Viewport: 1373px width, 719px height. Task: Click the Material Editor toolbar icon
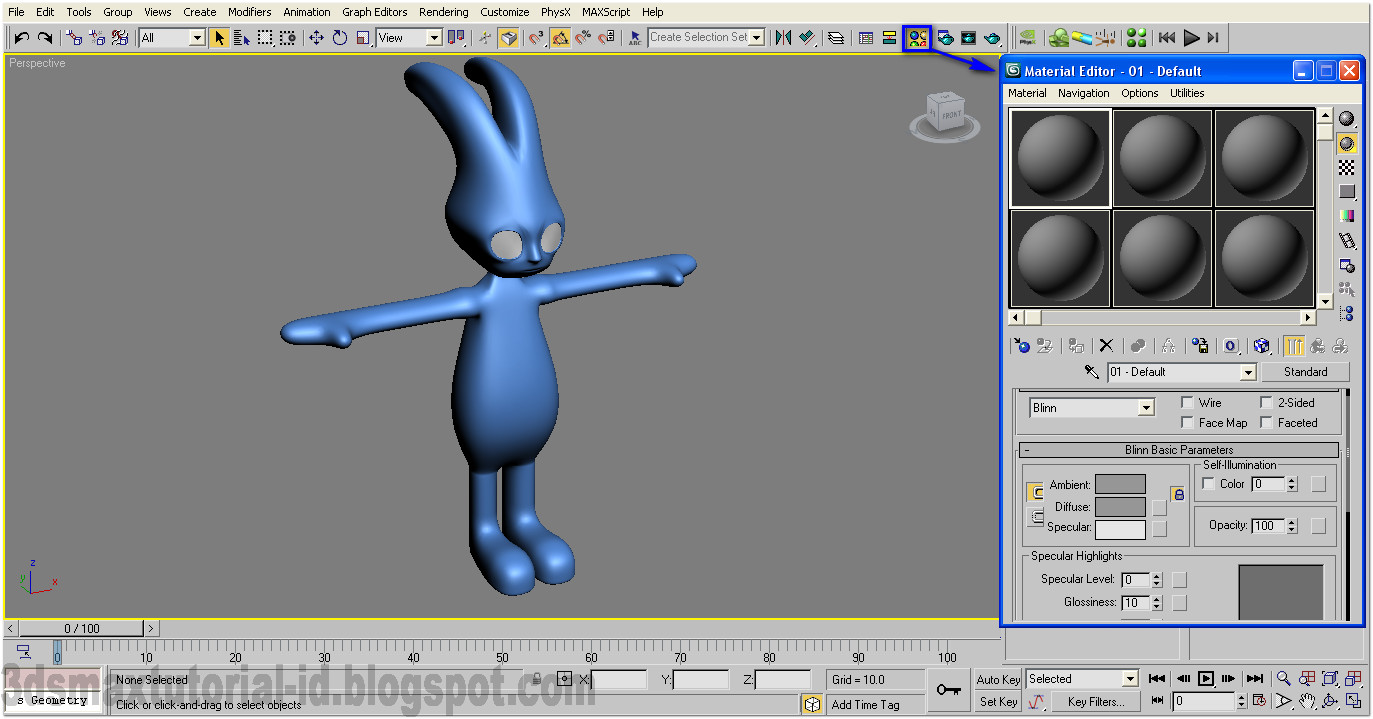click(917, 38)
